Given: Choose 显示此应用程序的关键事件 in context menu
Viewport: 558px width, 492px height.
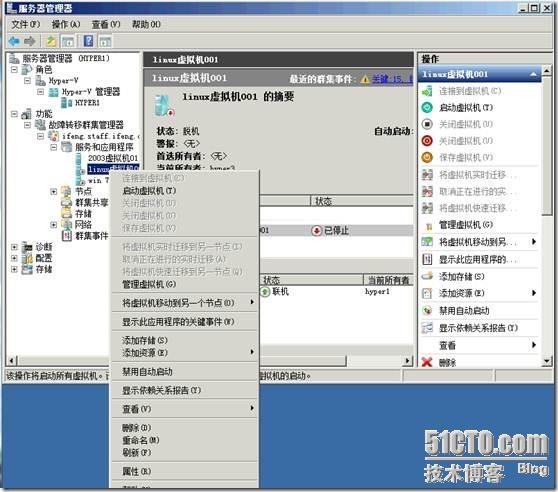Looking at the screenshot, I should pyautogui.click(x=185, y=322).
